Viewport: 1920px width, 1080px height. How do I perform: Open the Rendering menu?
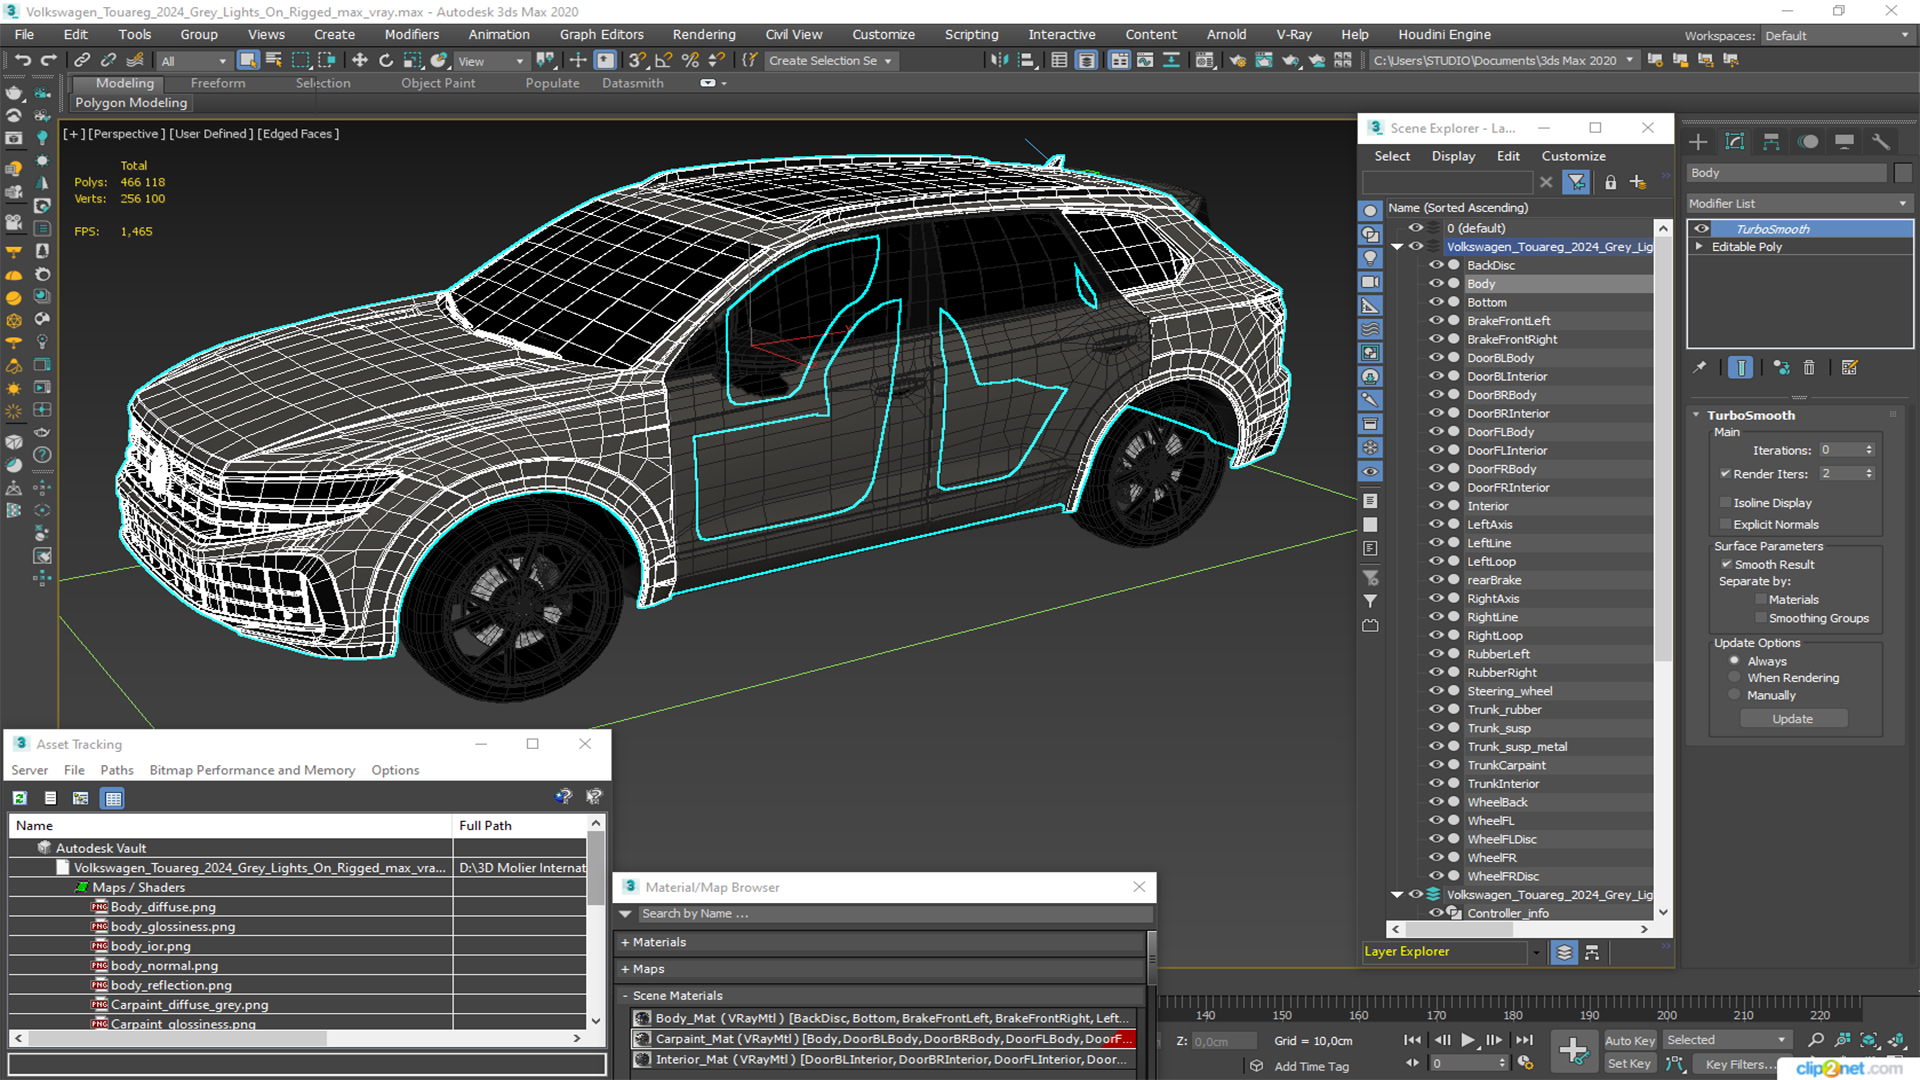tap(703, 35)
